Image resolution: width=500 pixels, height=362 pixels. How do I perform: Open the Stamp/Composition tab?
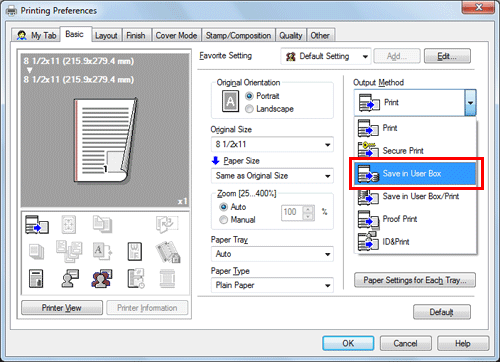click(238, 36)
